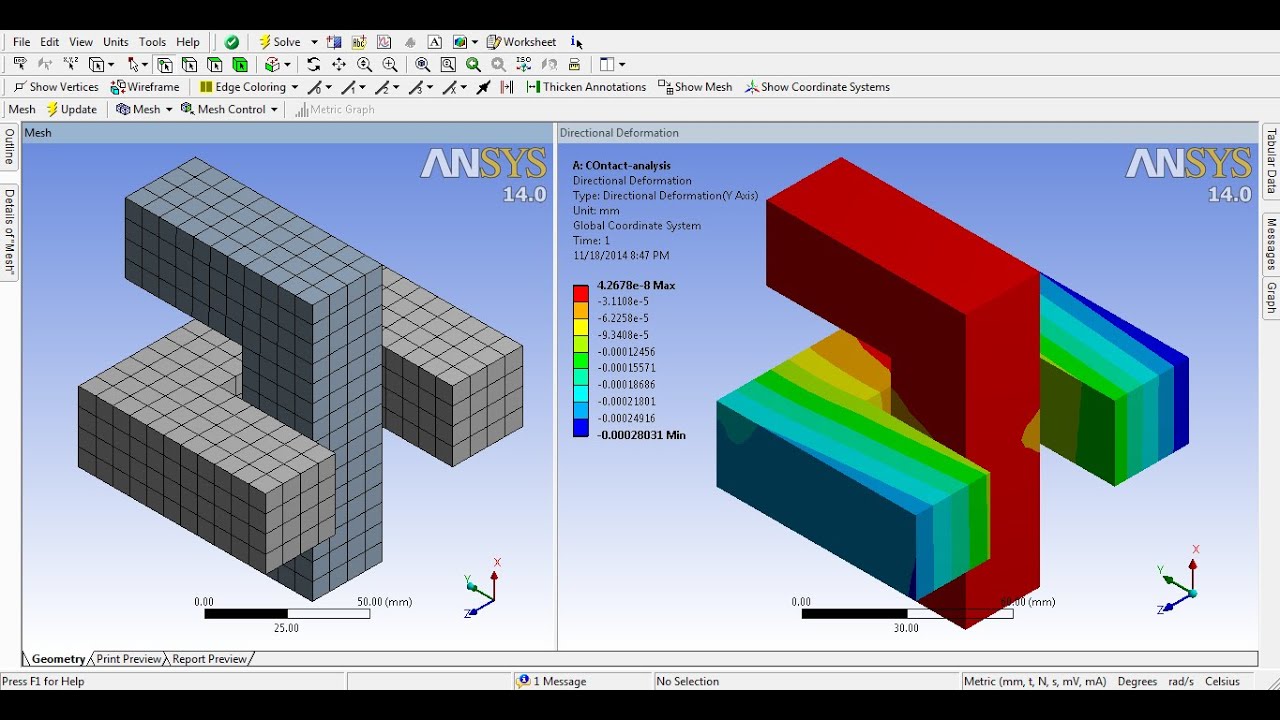The width and height of the screenshot is (1280, 720).
Task: Click the Look At icon
Action: [x=549, y=64]
